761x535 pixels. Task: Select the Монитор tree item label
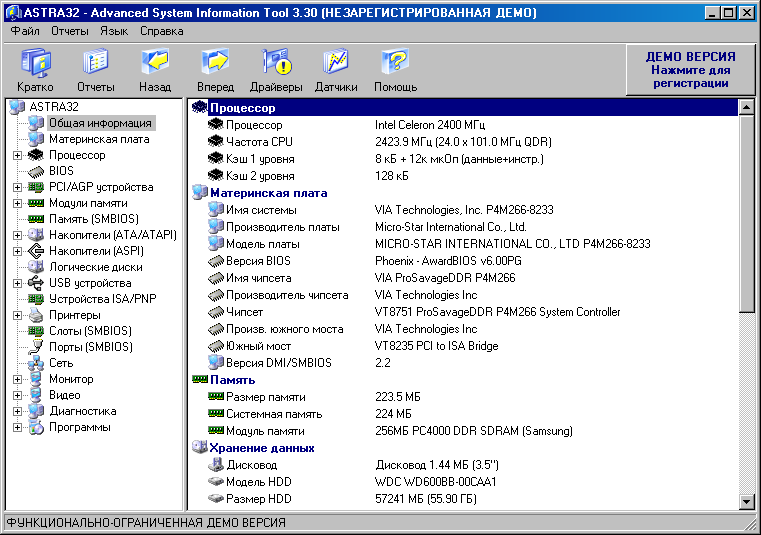click(x=71, y=379)
